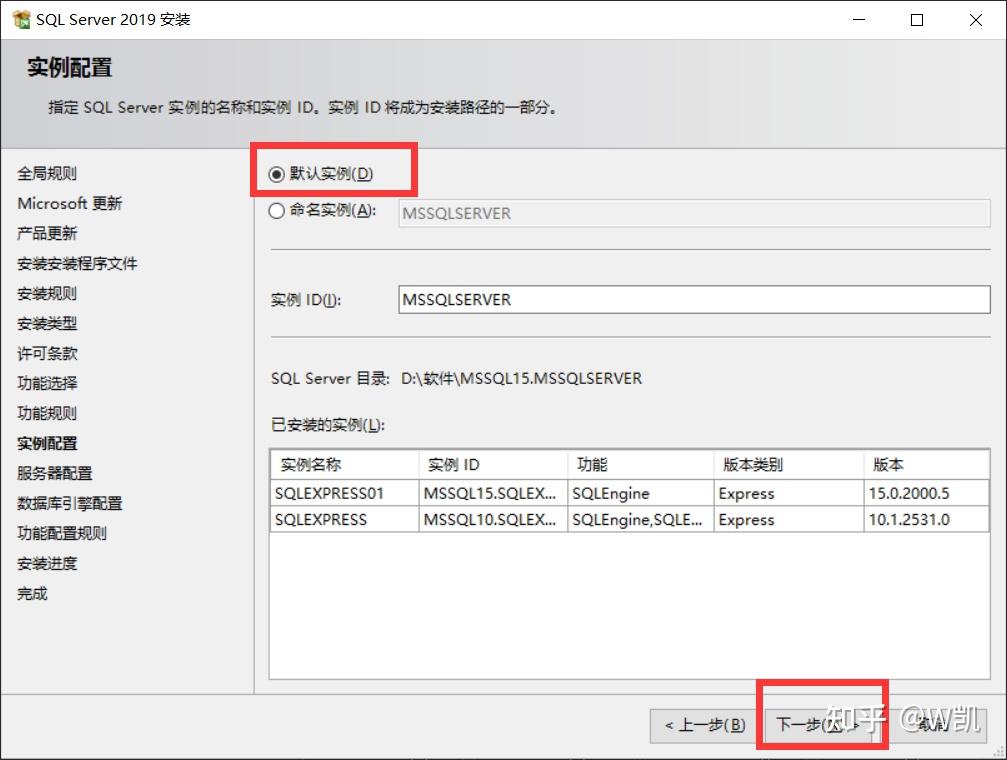Click version 10.1.2531.0 cell

(x=926, y=520)
